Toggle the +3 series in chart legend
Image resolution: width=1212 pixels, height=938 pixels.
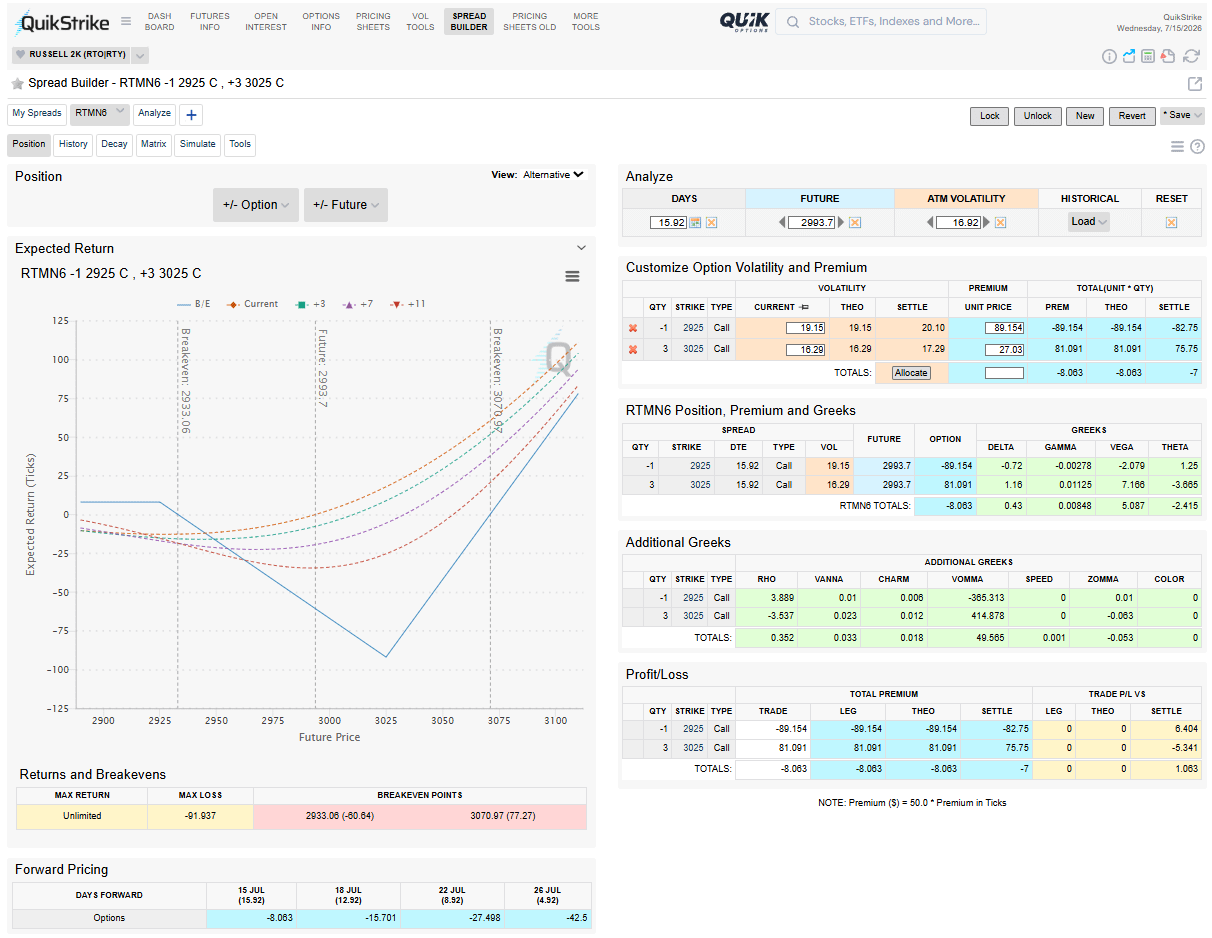310,304
